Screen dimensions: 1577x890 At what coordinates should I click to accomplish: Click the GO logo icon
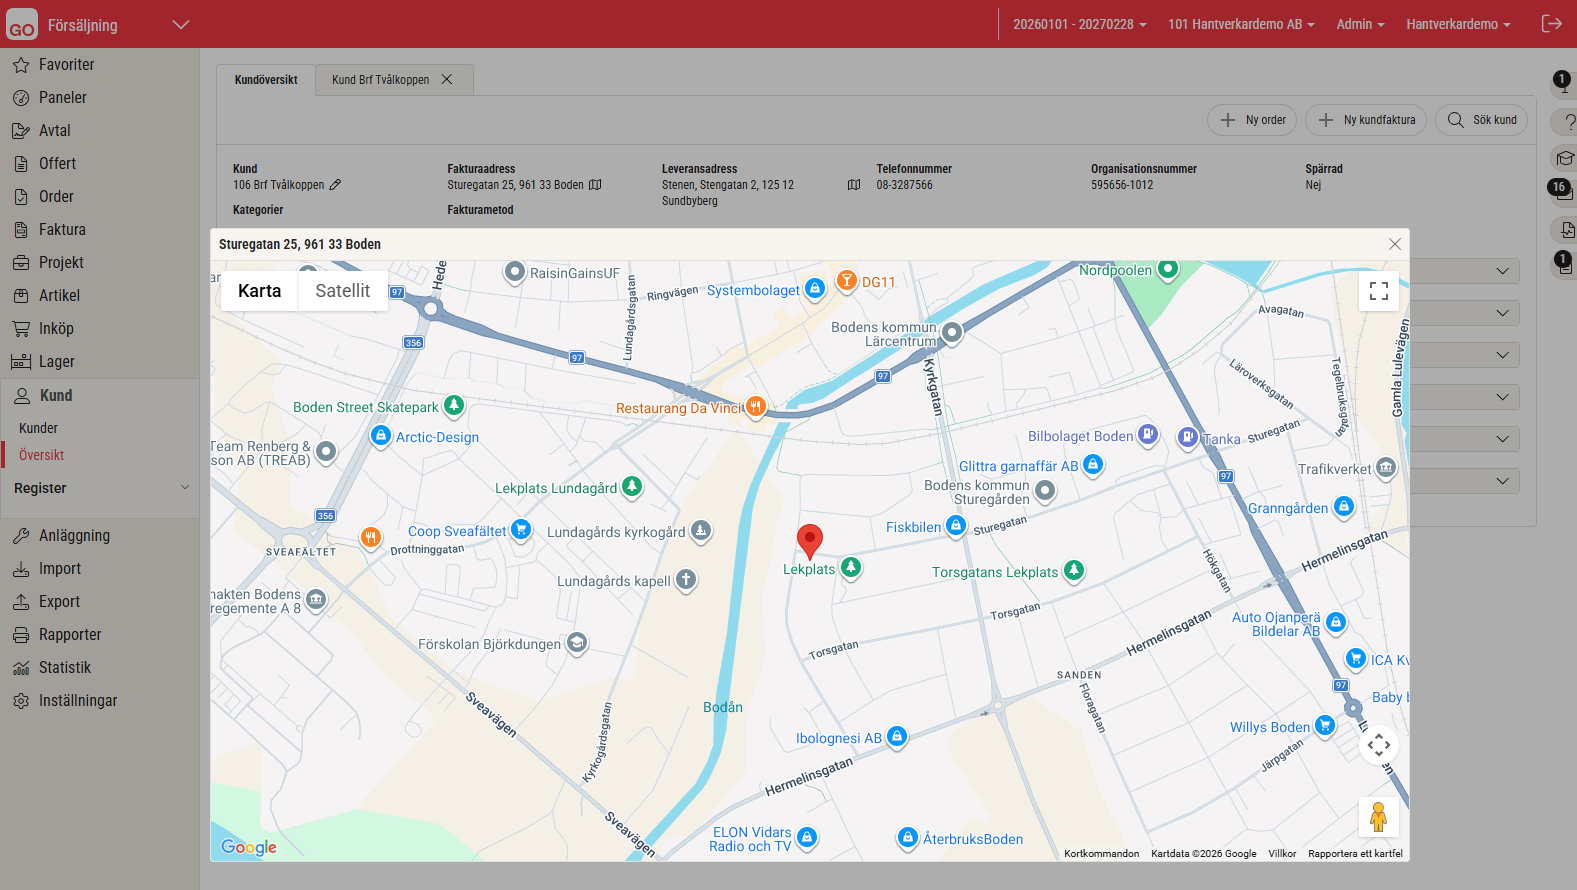coord(22,25)
